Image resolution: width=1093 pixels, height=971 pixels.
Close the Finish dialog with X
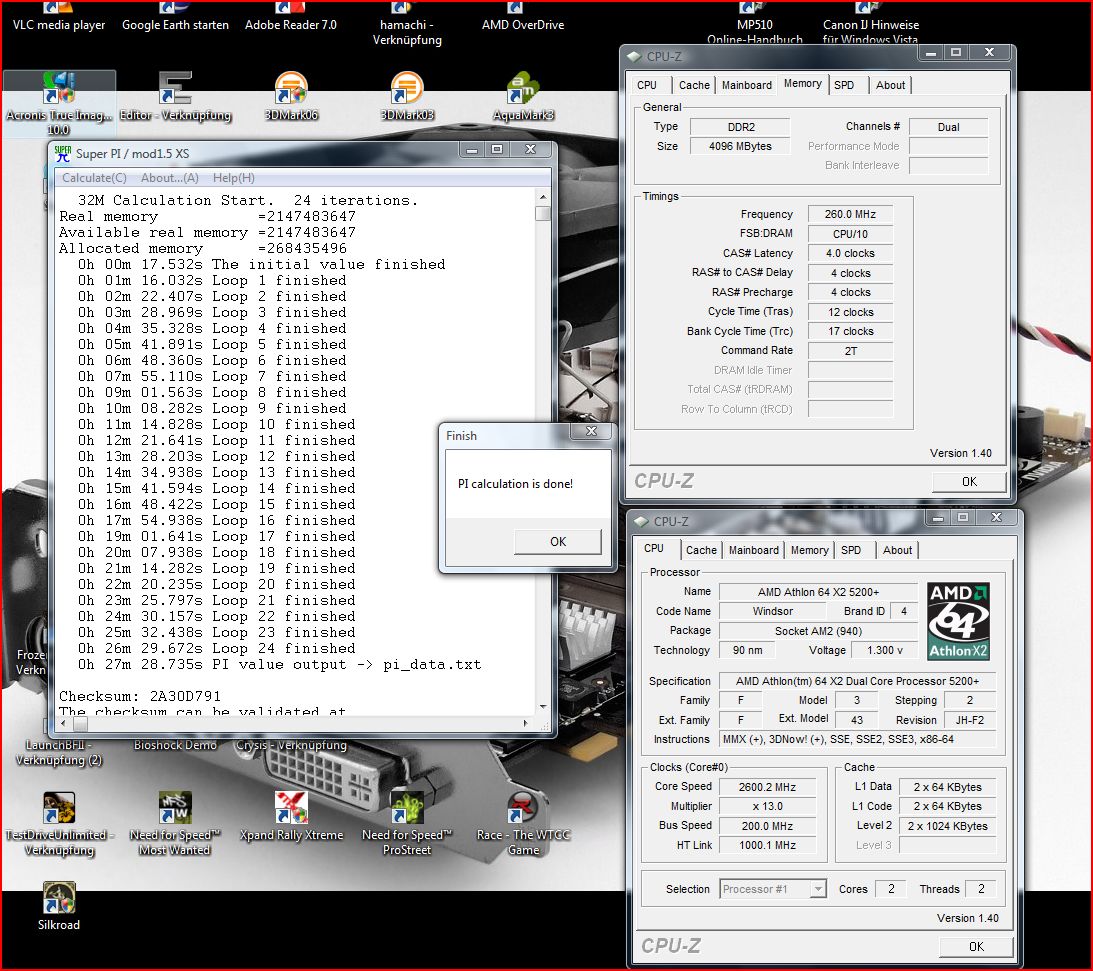pos(591,431)
